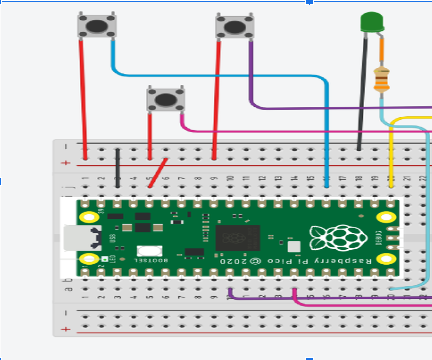Click the debug pads on the Pico's right edge

tap(392, 238)
